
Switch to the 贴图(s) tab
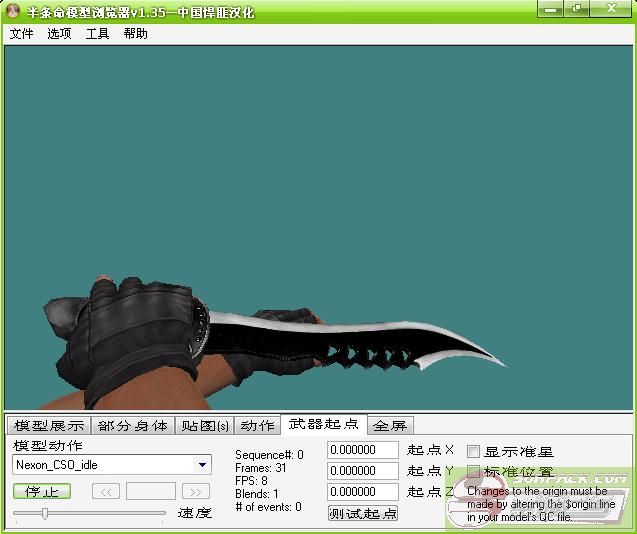pos(205,425)
